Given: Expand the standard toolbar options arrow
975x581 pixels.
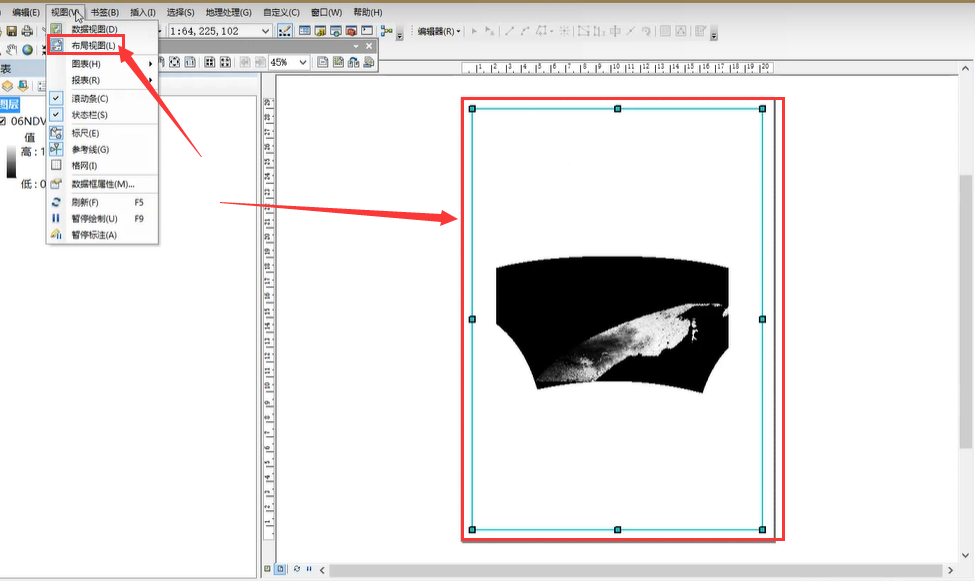Looking at the screenshot, I should [x=400, y=34].
